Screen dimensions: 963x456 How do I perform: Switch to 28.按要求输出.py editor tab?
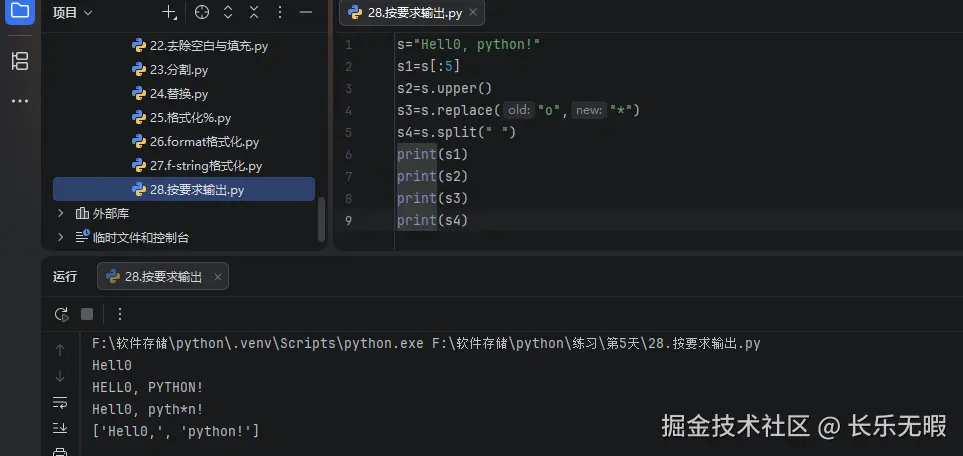(x=412, y=13)
